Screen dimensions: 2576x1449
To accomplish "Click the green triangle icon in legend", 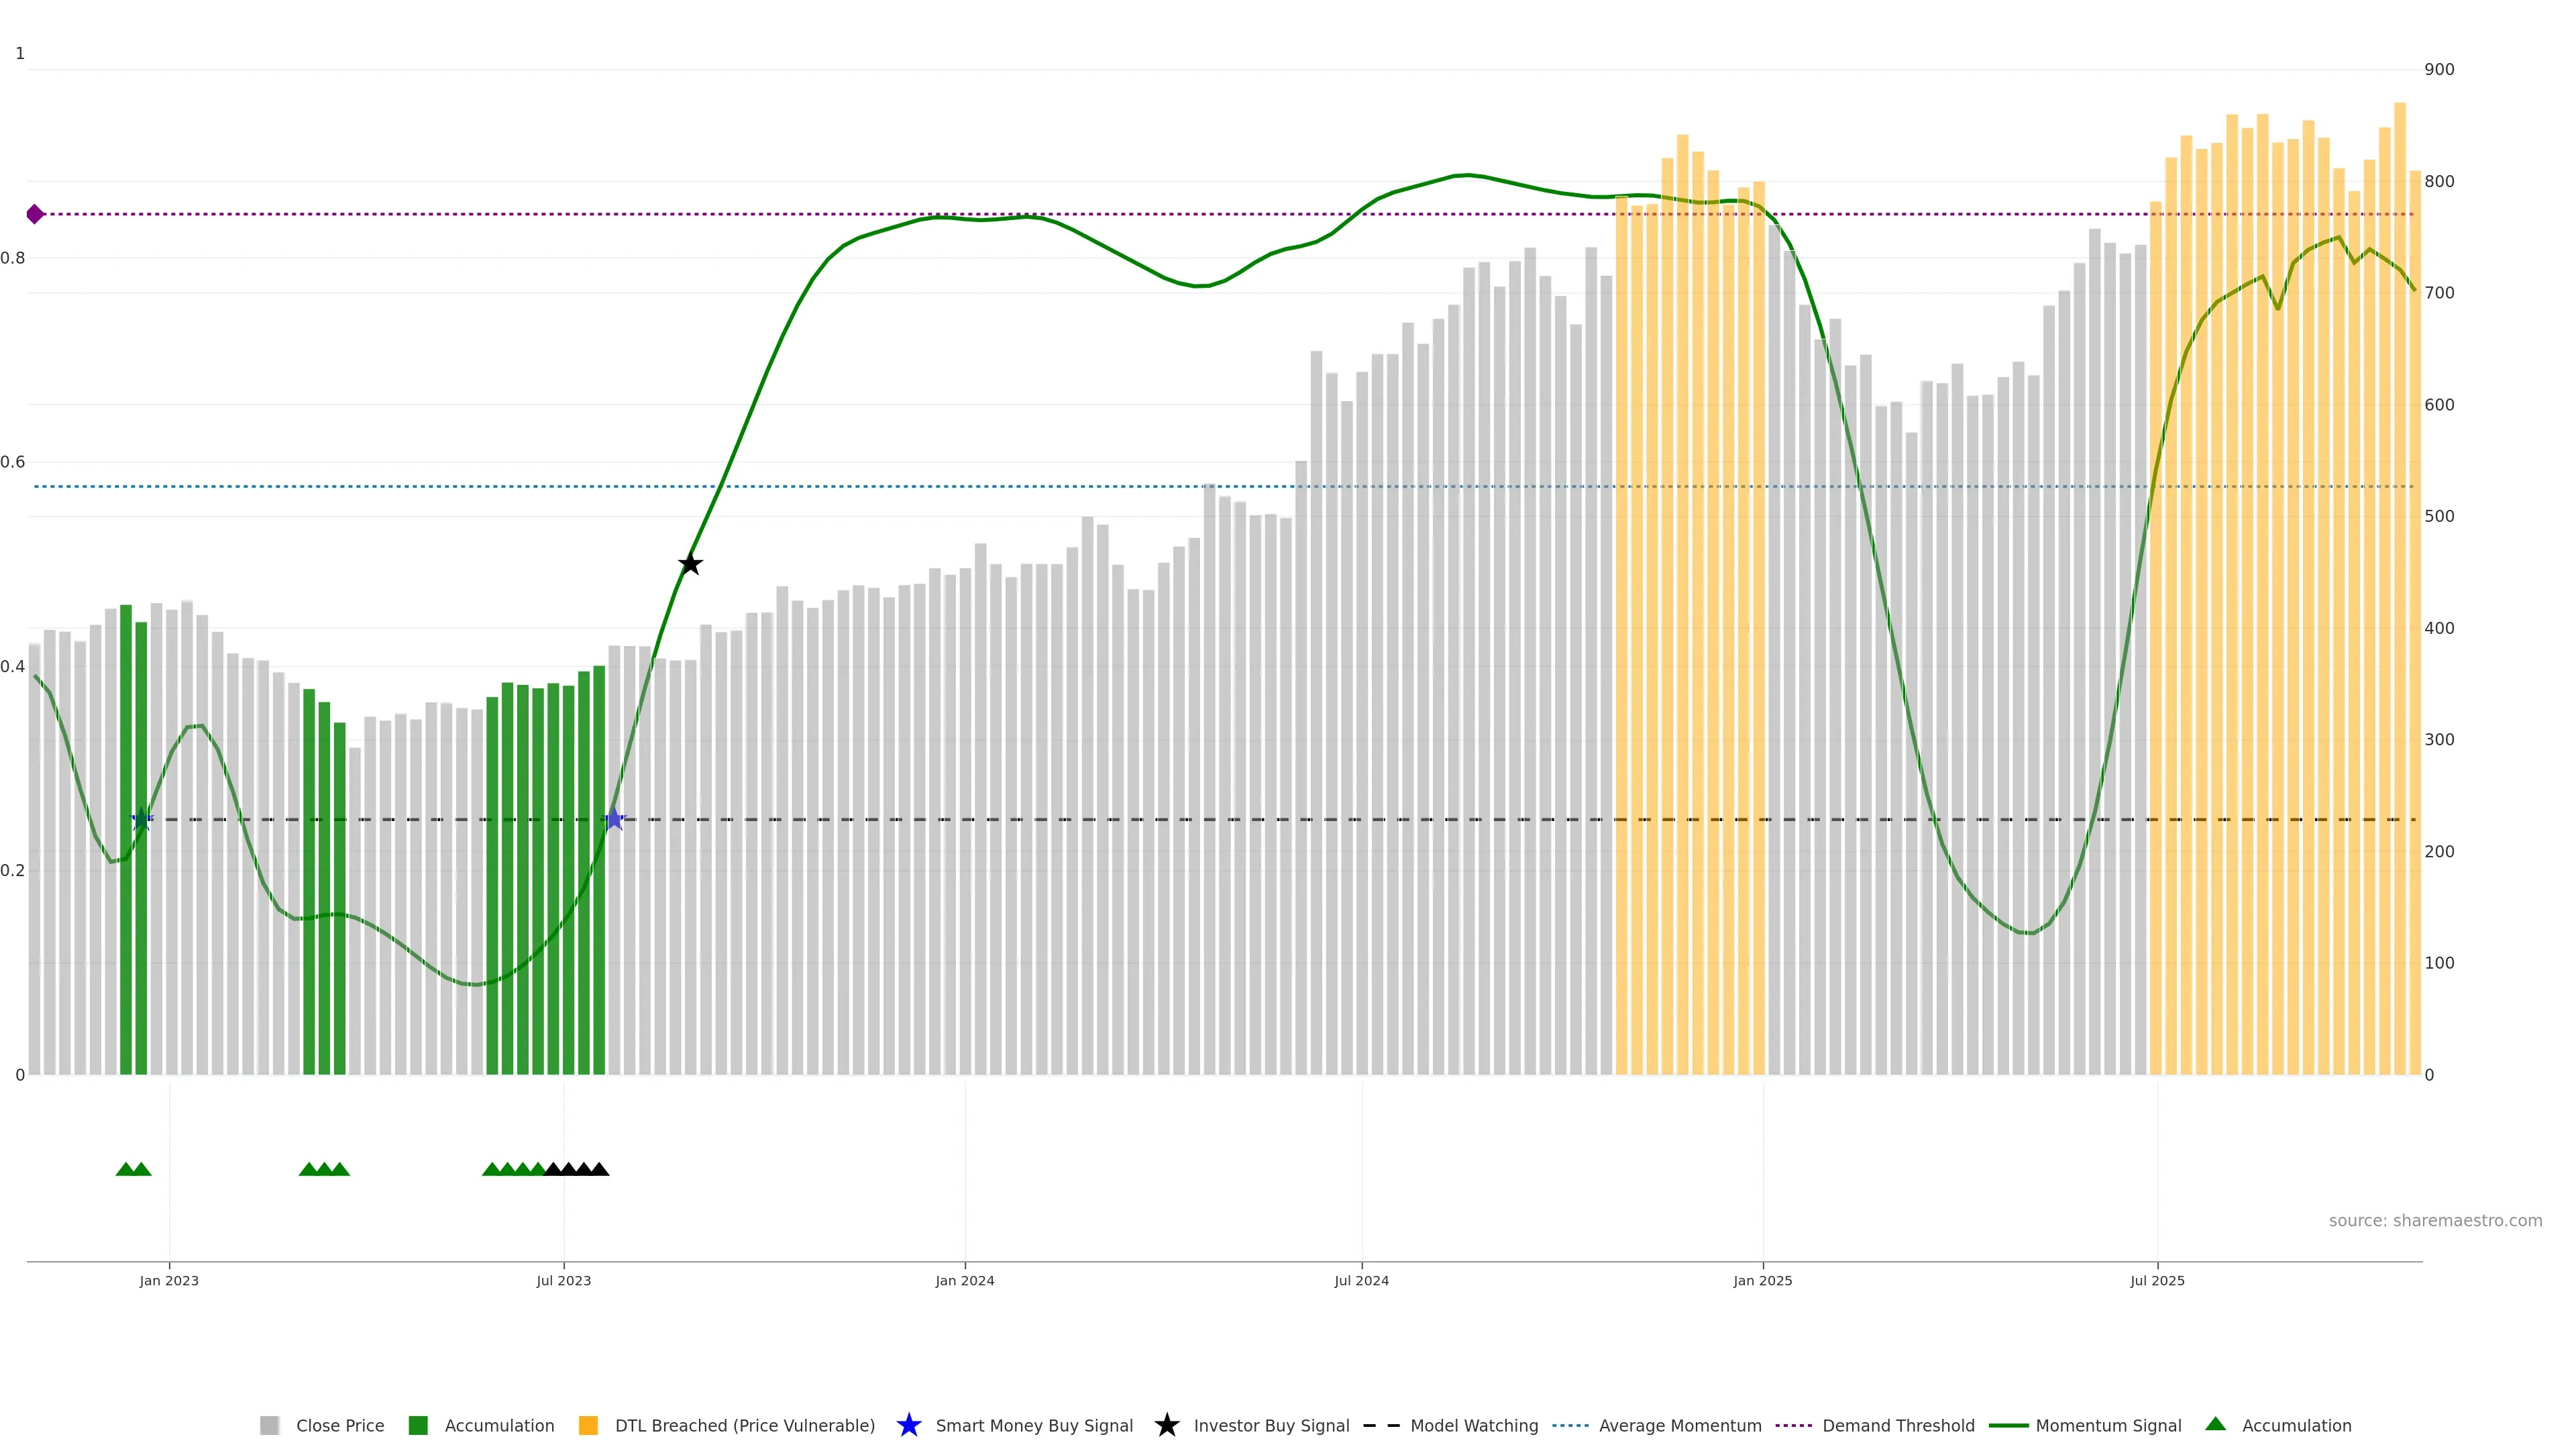I will [x=2215, y=1424].
